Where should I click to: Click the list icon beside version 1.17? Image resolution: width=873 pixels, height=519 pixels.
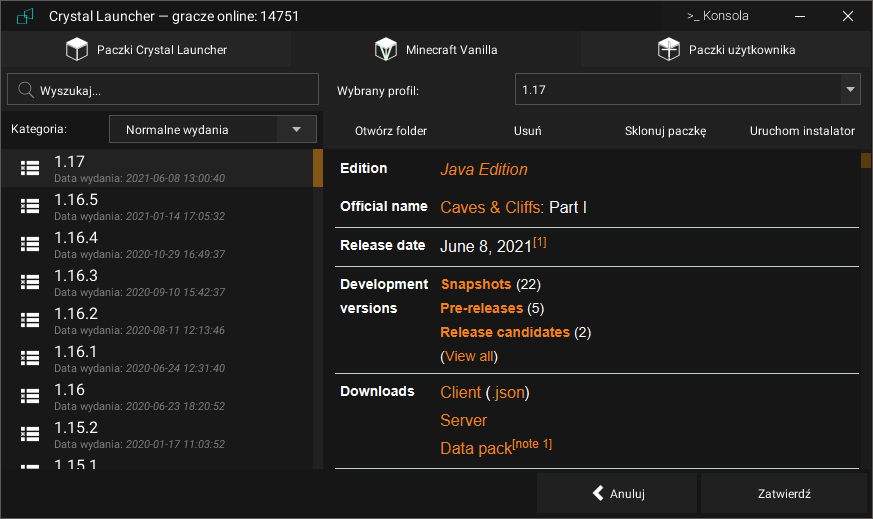[x=30, y=168]
